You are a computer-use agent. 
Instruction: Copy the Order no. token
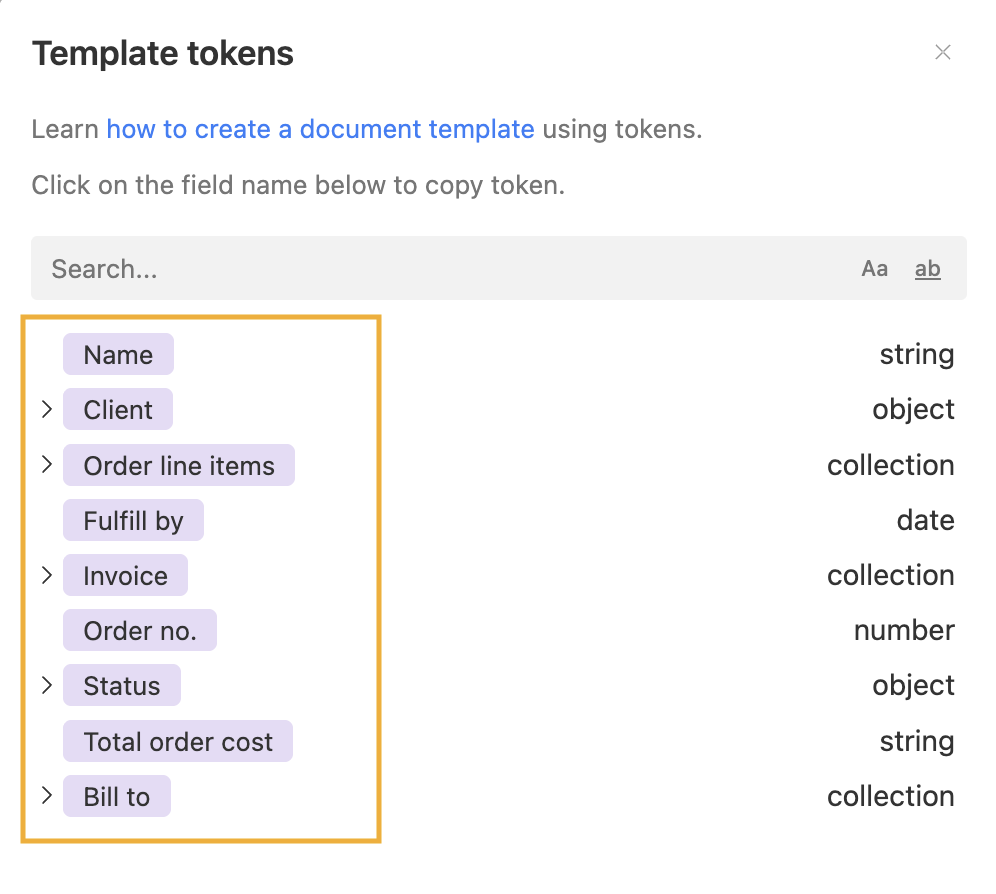(139, 630)
